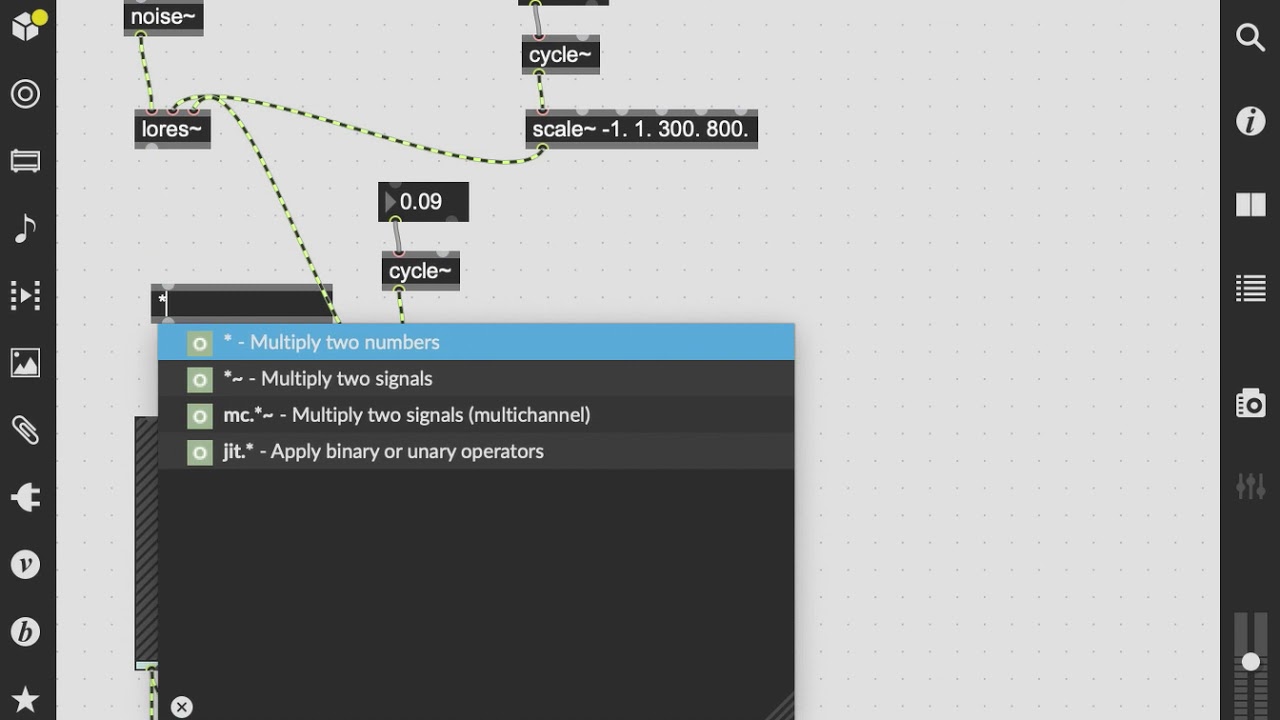Close the autocomplete list with X button
The image size is (1280, 720).
tap(181, 707)
